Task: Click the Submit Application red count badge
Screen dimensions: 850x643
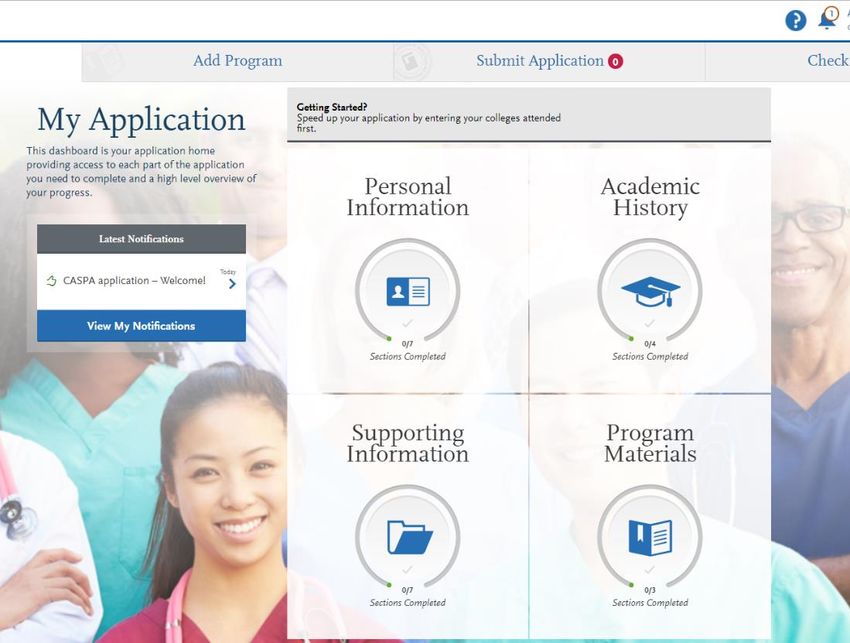Action: click(615, 62)
